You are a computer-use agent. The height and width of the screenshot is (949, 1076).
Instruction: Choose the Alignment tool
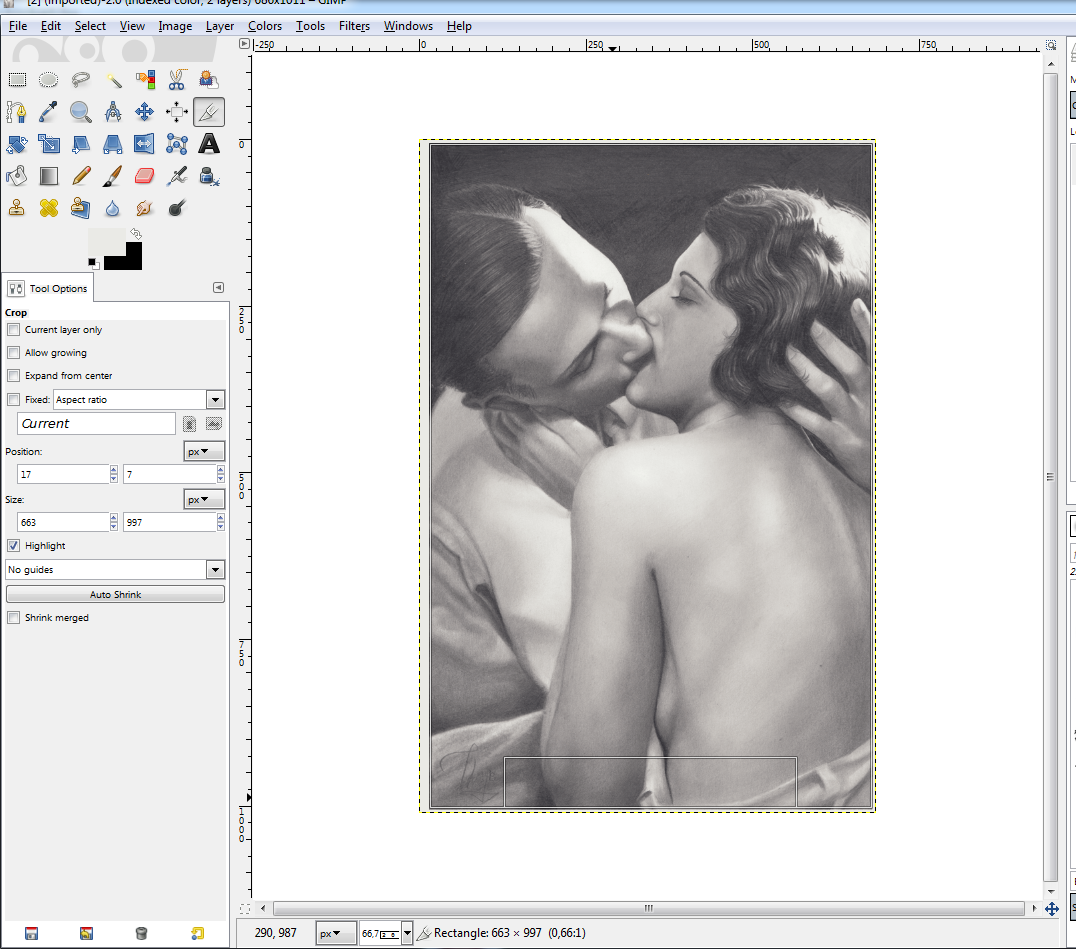point(177,112)
